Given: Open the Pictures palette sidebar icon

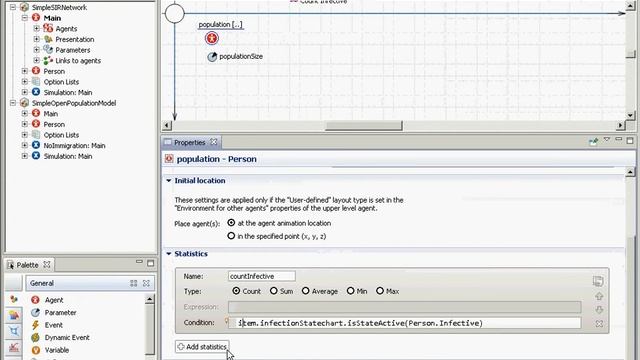Looking at the screenshot, I should (x=14, y=315).
